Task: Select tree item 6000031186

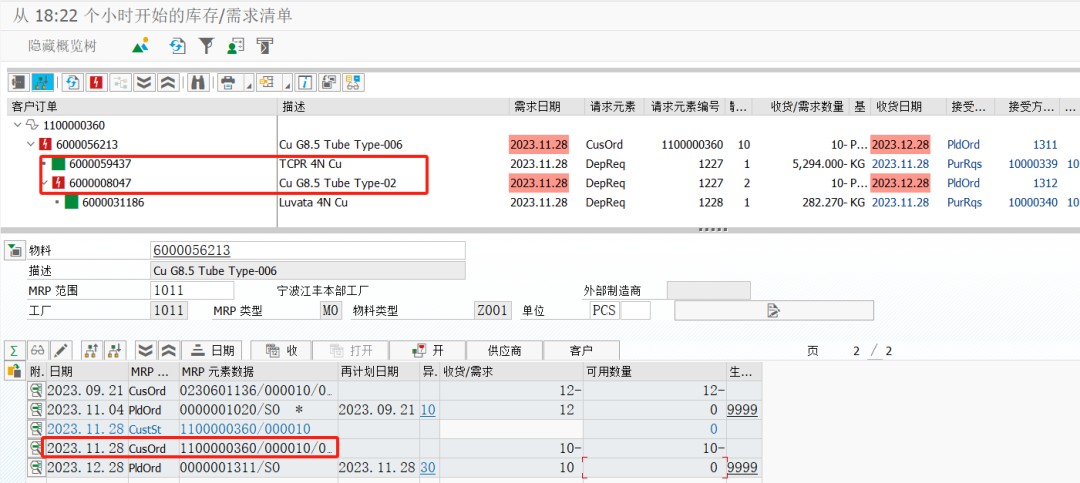Action: [x=113, y=203]
